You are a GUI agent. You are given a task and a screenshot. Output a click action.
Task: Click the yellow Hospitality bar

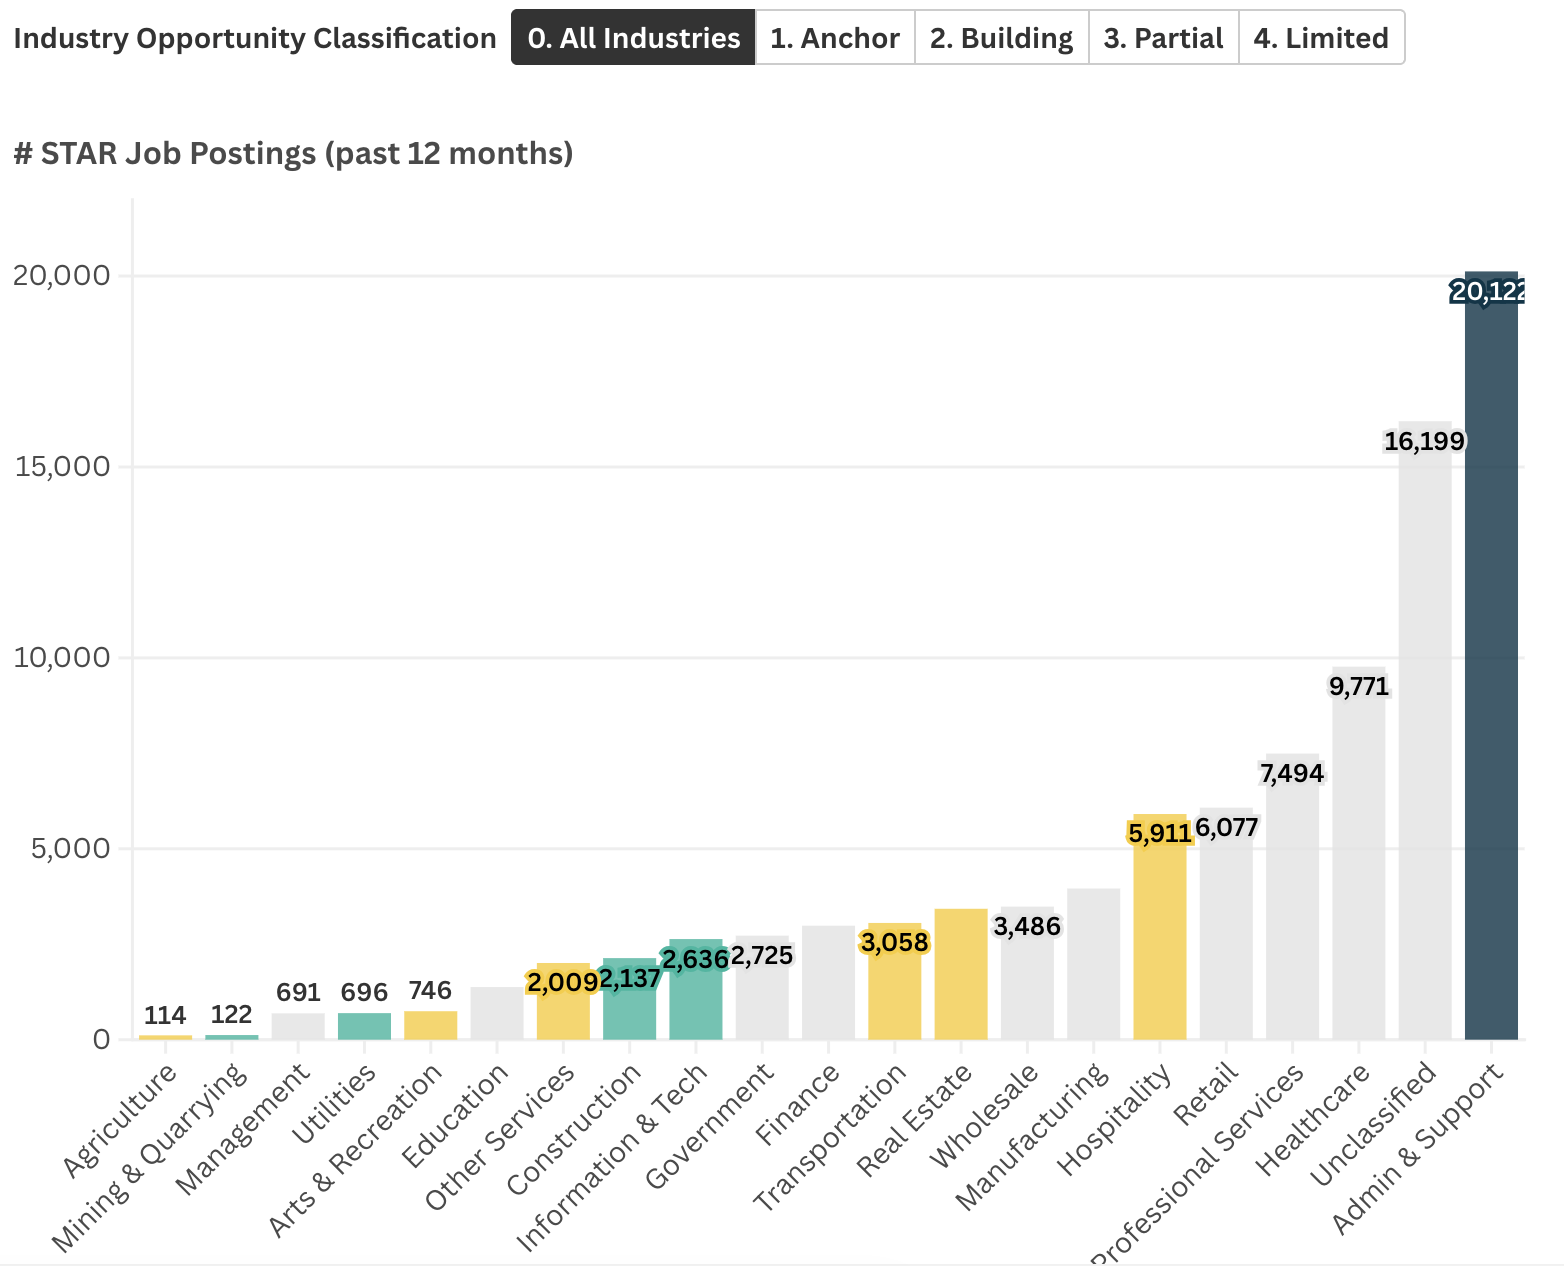[1160, 927]
